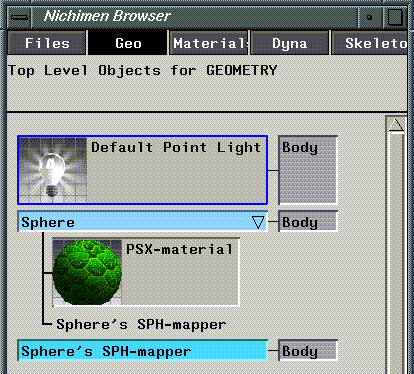Viewport: 414px width, 374px height.
Task: Select the cyan Sphere's SPH-mapper top-level row
Action: [142, 350]
